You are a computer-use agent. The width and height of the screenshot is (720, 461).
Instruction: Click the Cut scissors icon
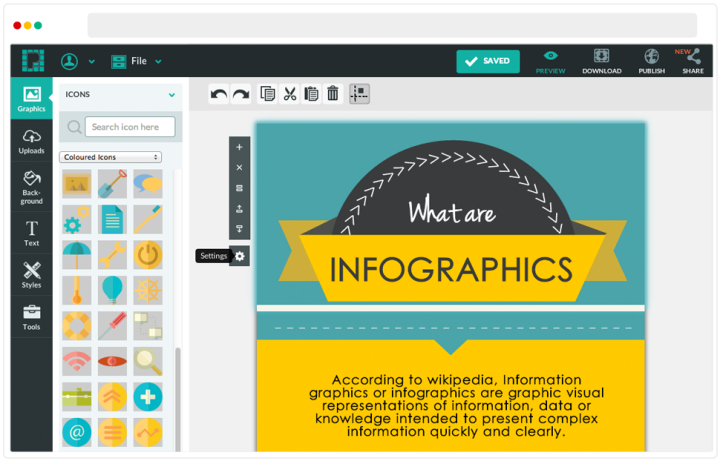[x=290, y=94]
